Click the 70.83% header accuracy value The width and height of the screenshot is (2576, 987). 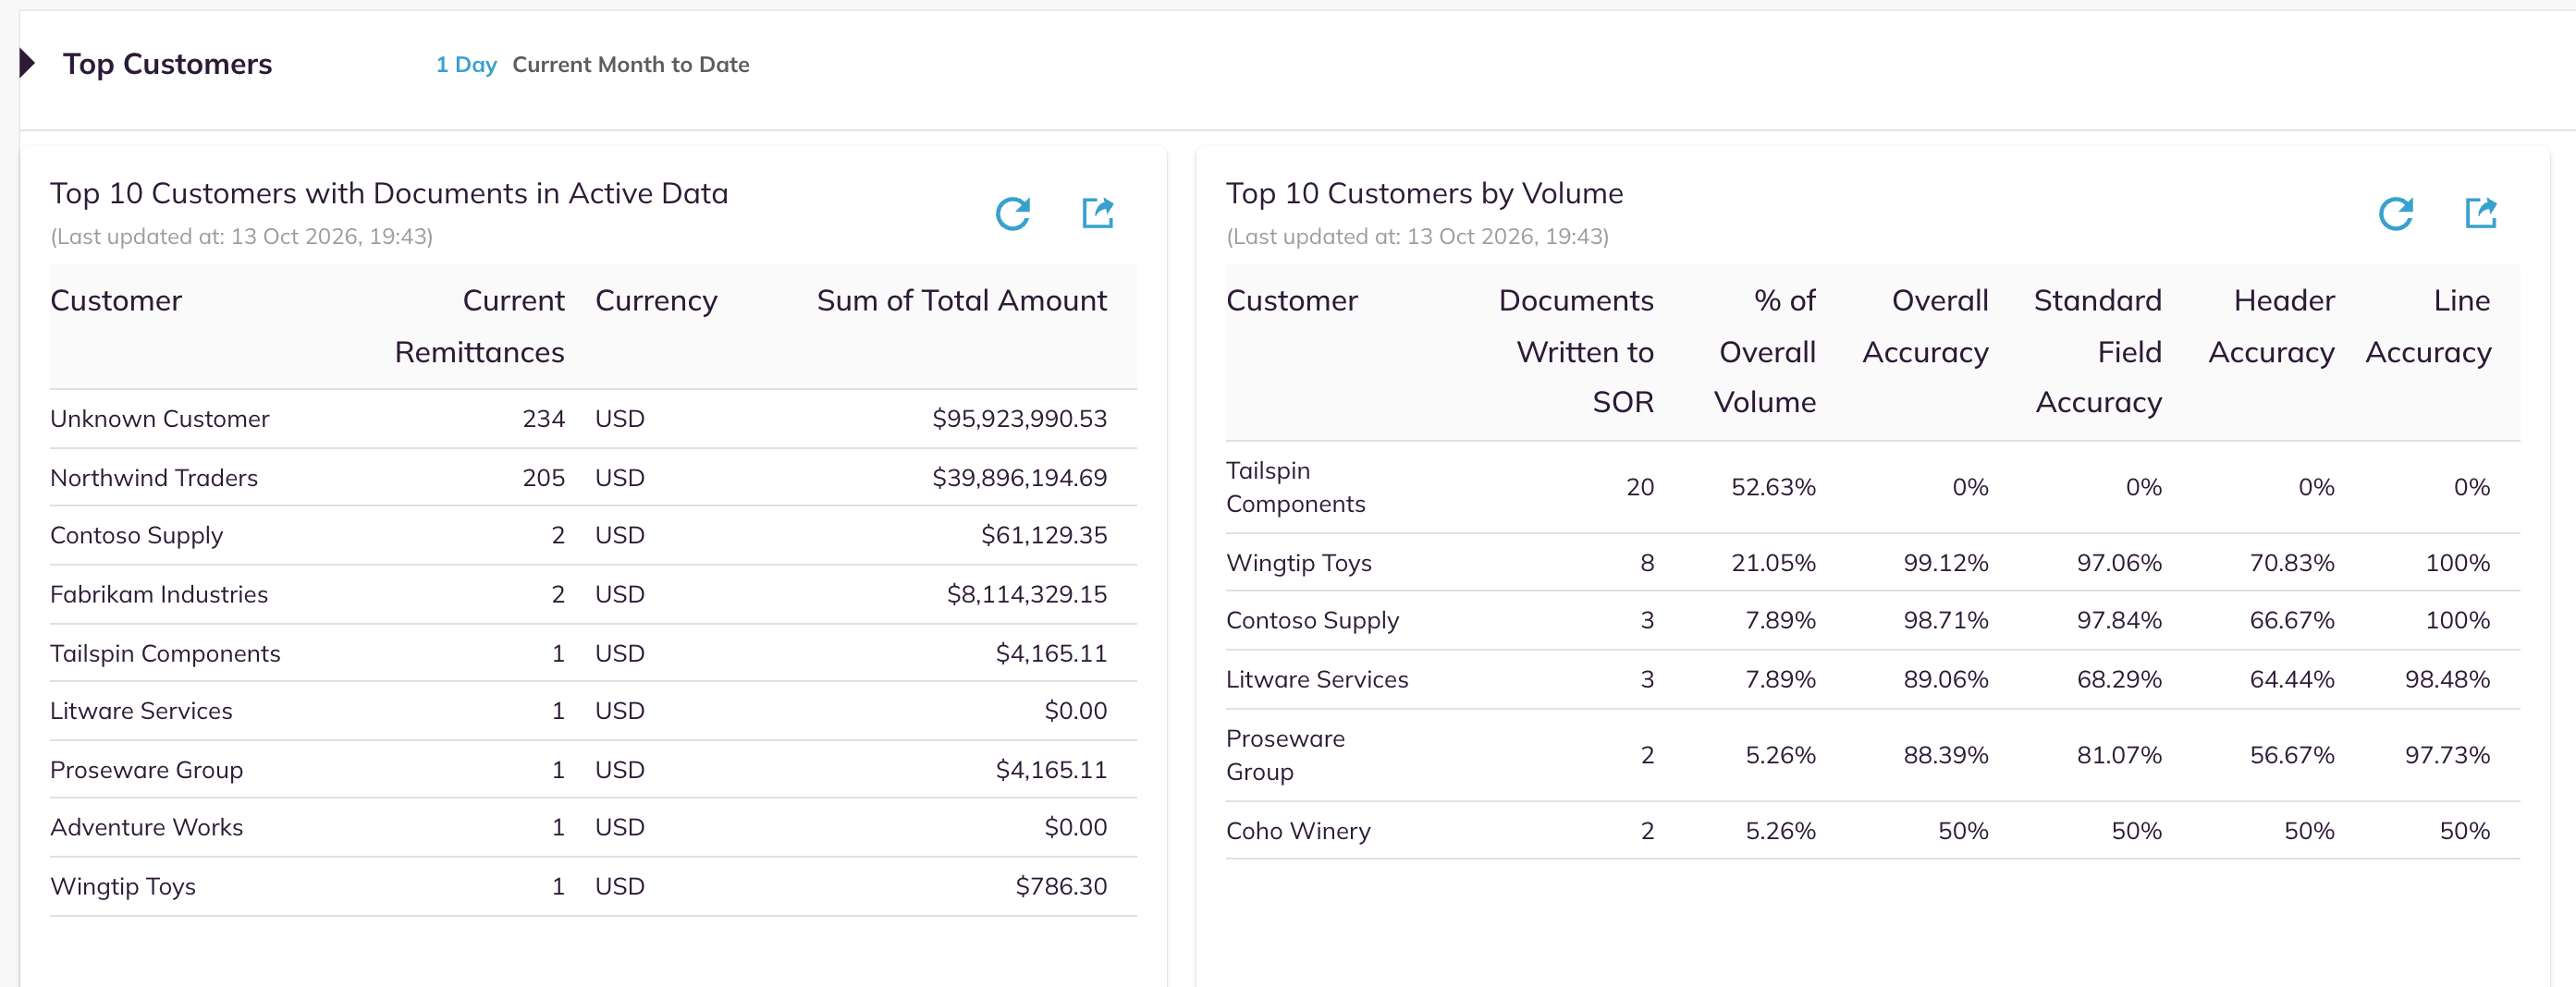[2291, 563]
